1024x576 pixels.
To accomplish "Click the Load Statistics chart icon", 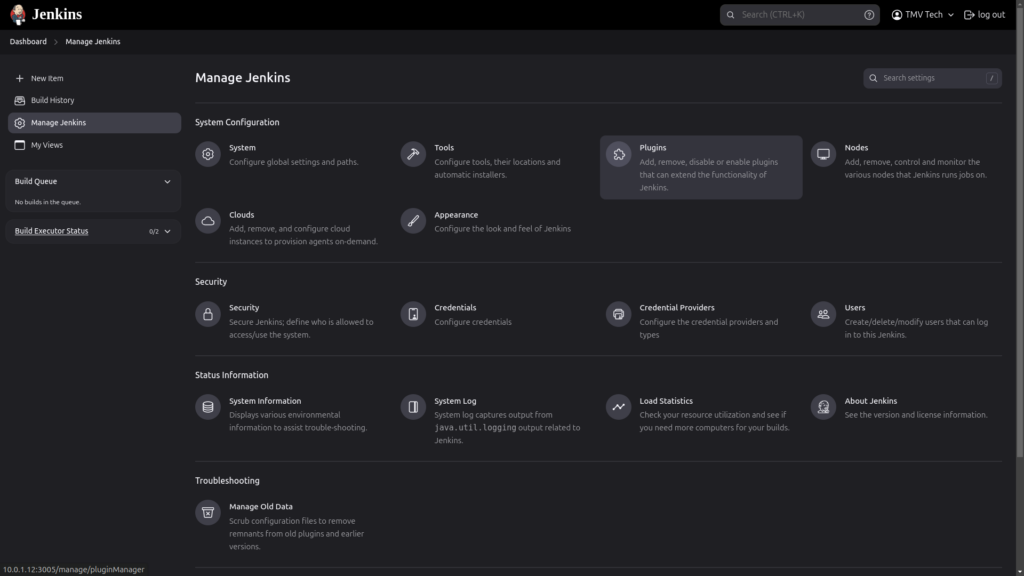I will (618, 407).
